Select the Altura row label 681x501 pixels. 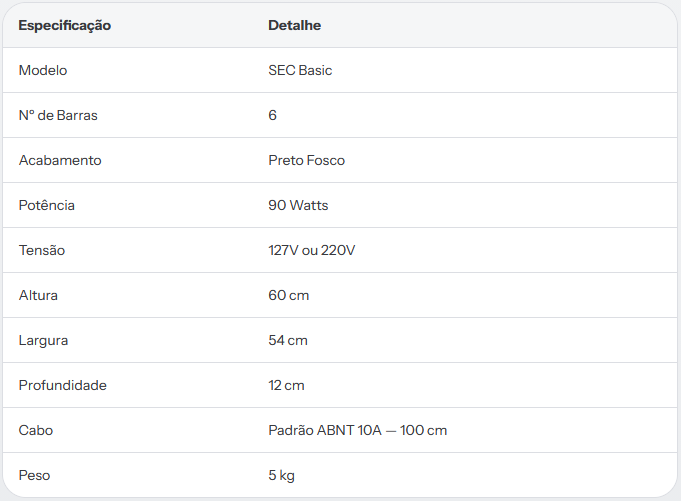(38, 295)
